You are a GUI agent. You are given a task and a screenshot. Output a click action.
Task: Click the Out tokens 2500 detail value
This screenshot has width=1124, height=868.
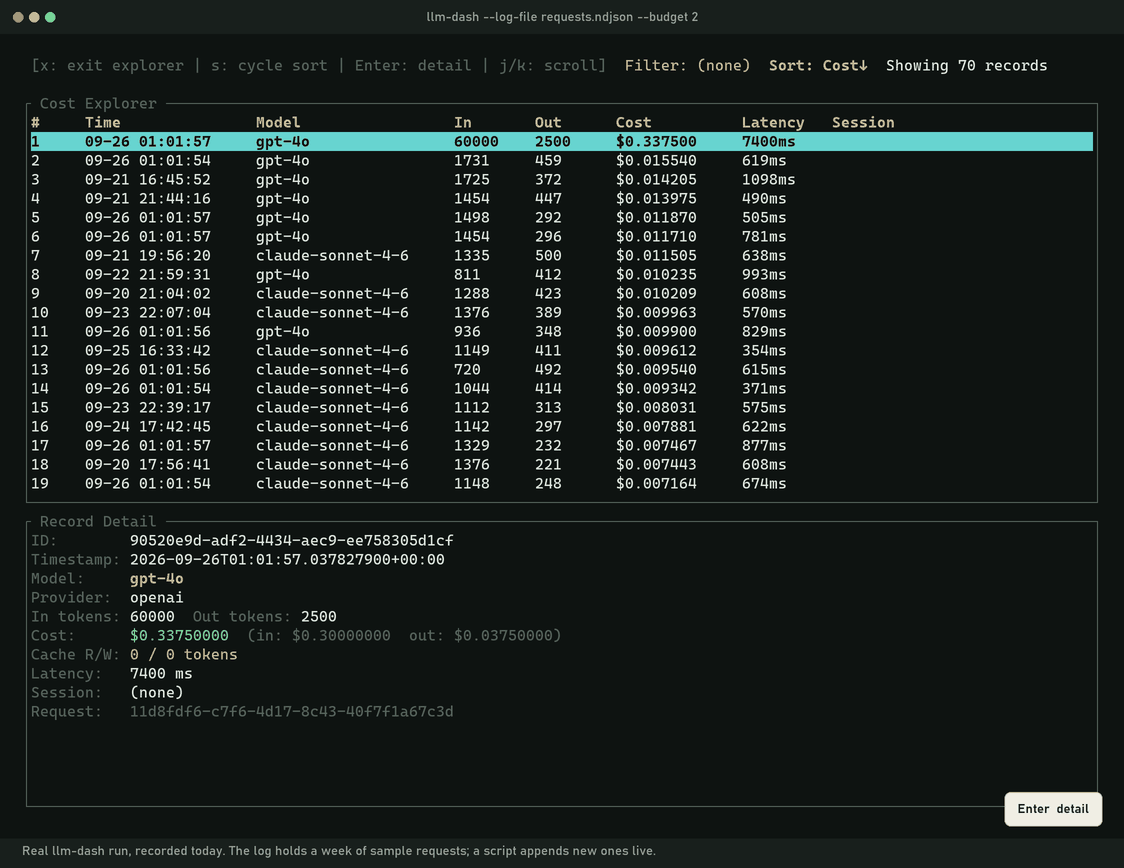(x=318, y=616)
